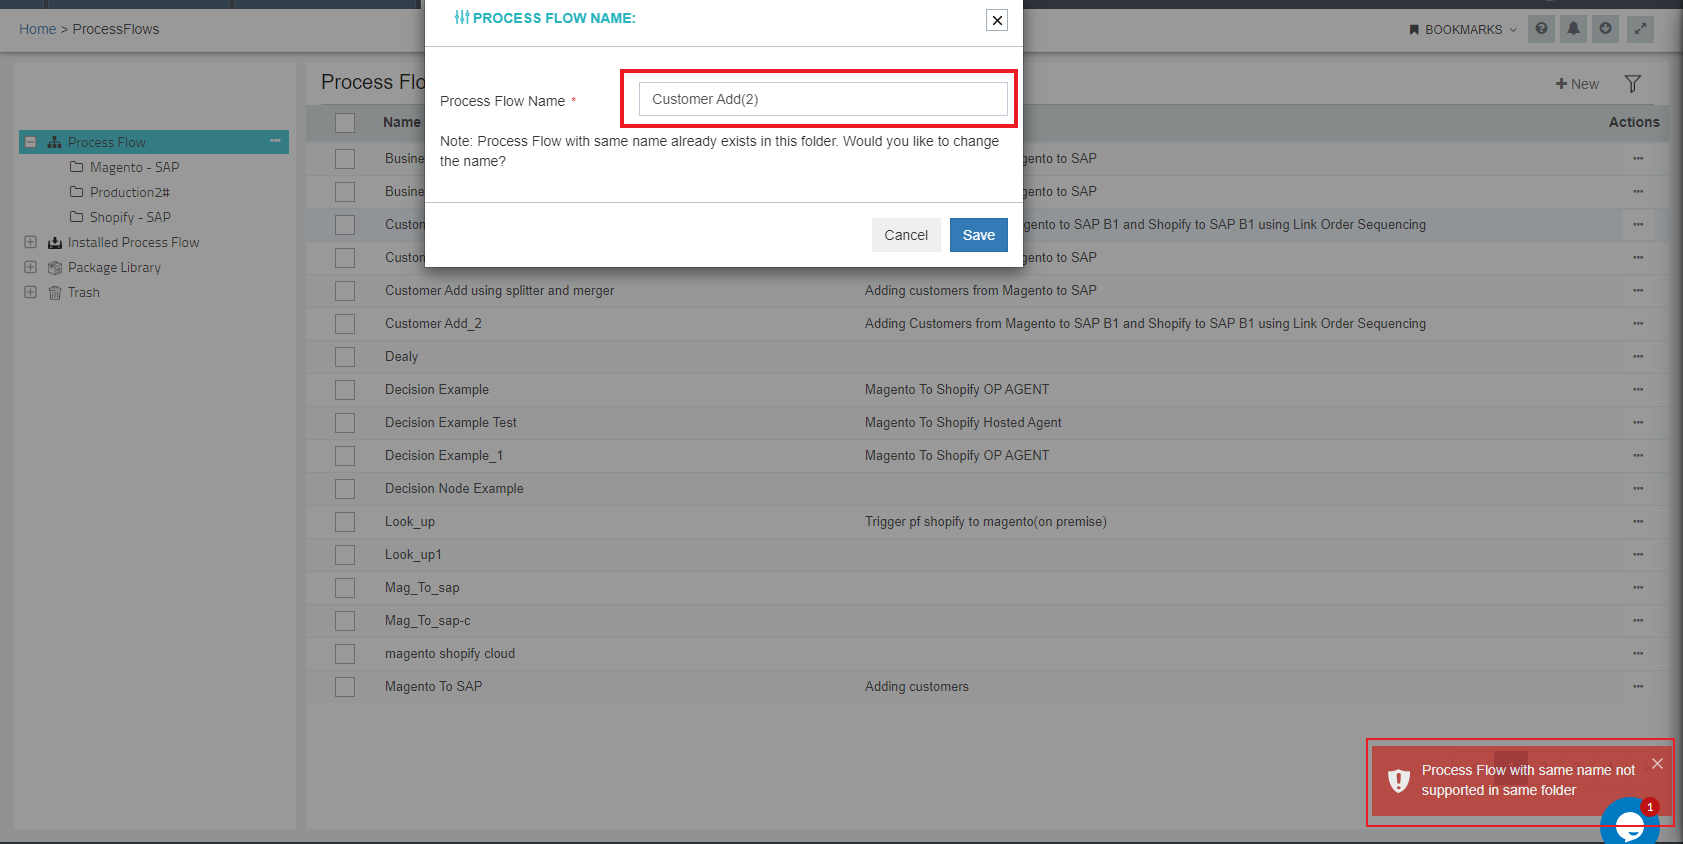This screenshot has height=844, width=1683.
Task: Click the download arrow icon in header
Action: (1605, 29)
